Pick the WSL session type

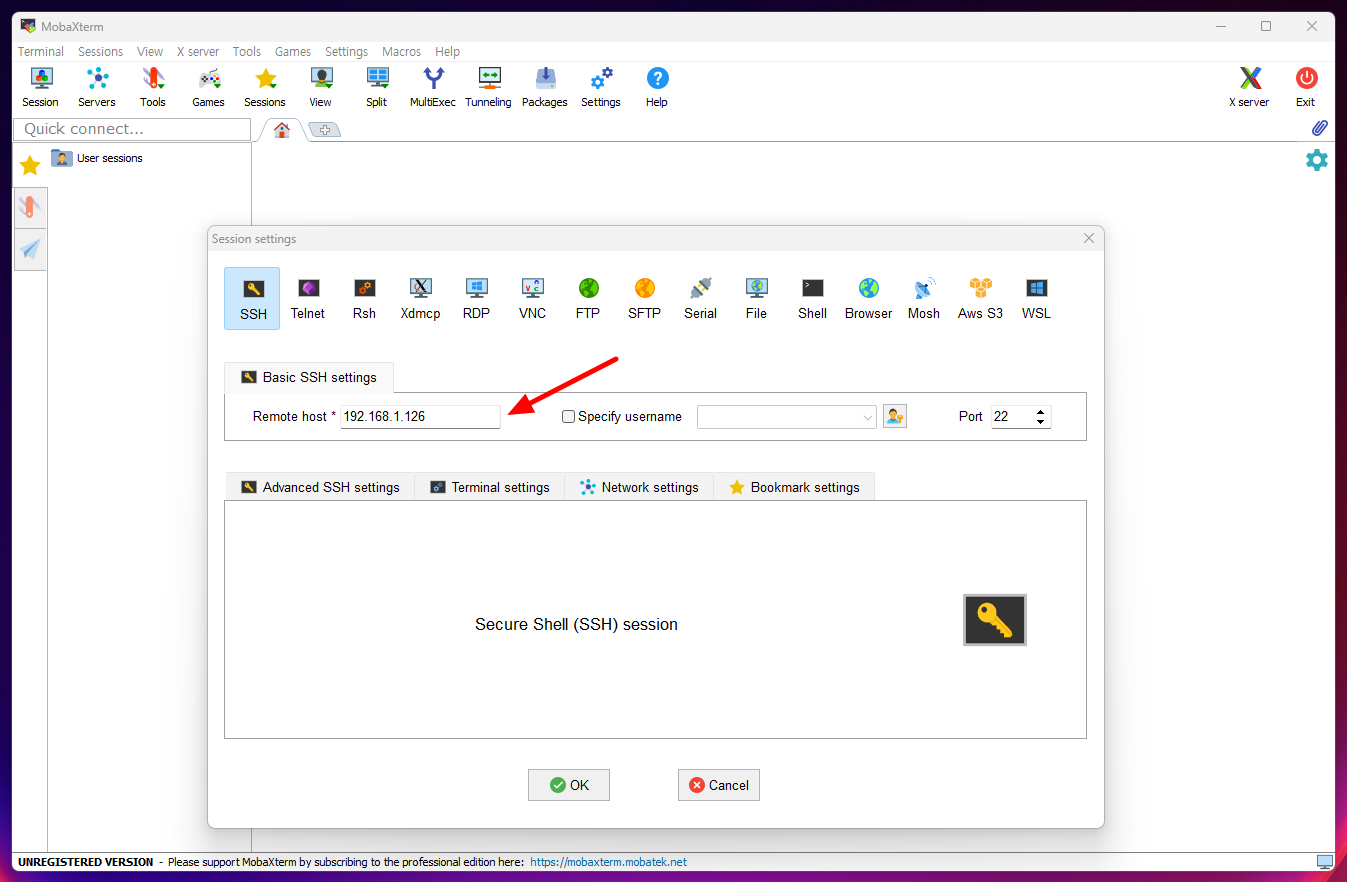1036,298
